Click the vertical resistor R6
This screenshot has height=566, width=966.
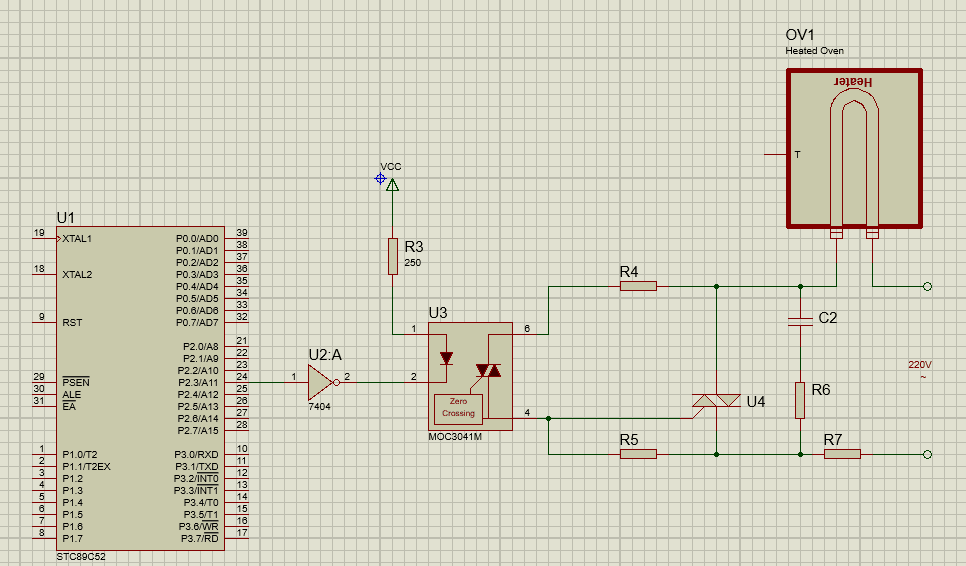(x=800, y=400)
